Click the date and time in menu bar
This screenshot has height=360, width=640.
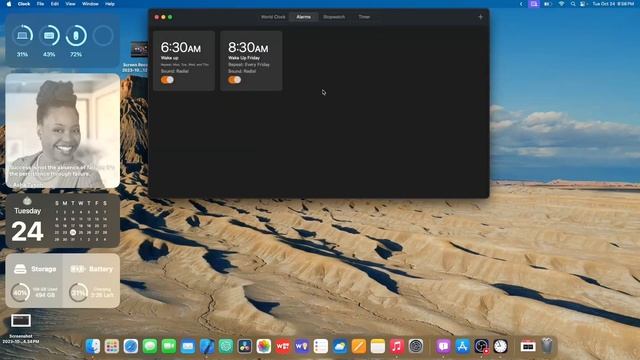613,4
